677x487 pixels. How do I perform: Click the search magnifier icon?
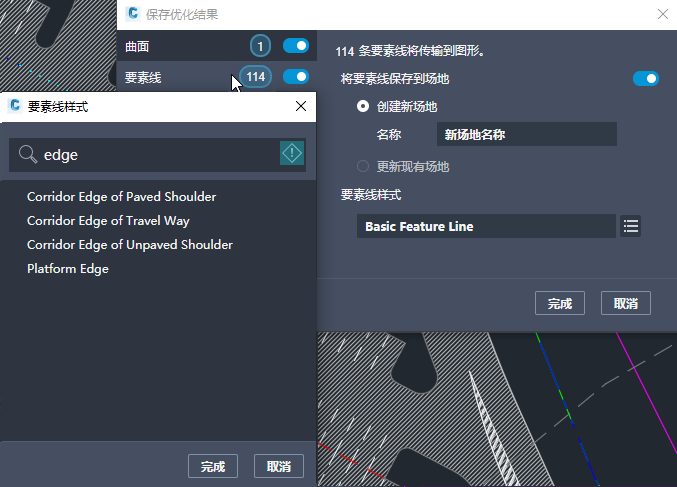coord(28,154)
